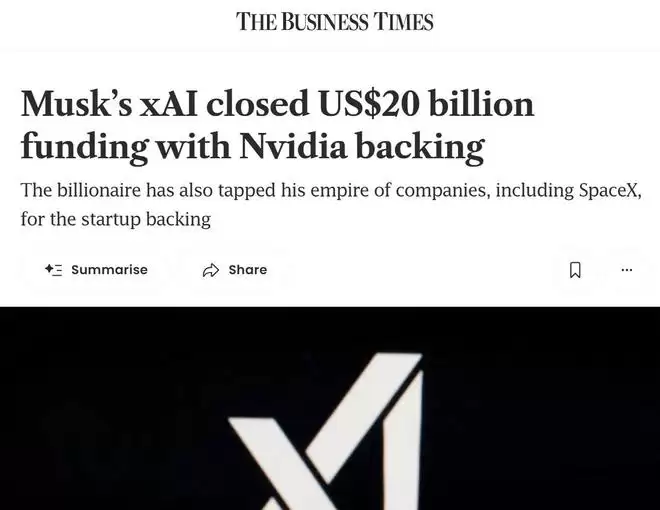Click The Business Times logo
Image resolution: width=660 pixels, height=510 pixels.
pyautogui.click(x=334, y=21)
